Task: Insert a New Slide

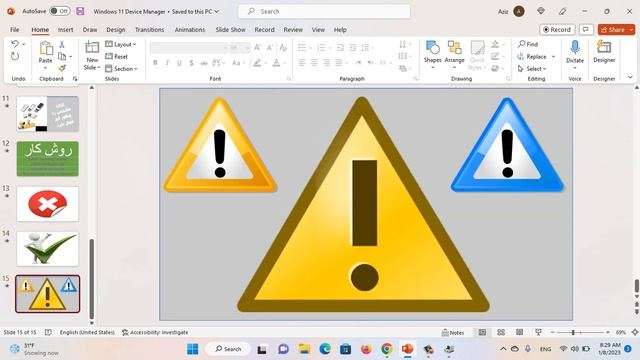Action: [x=92, y=56]
